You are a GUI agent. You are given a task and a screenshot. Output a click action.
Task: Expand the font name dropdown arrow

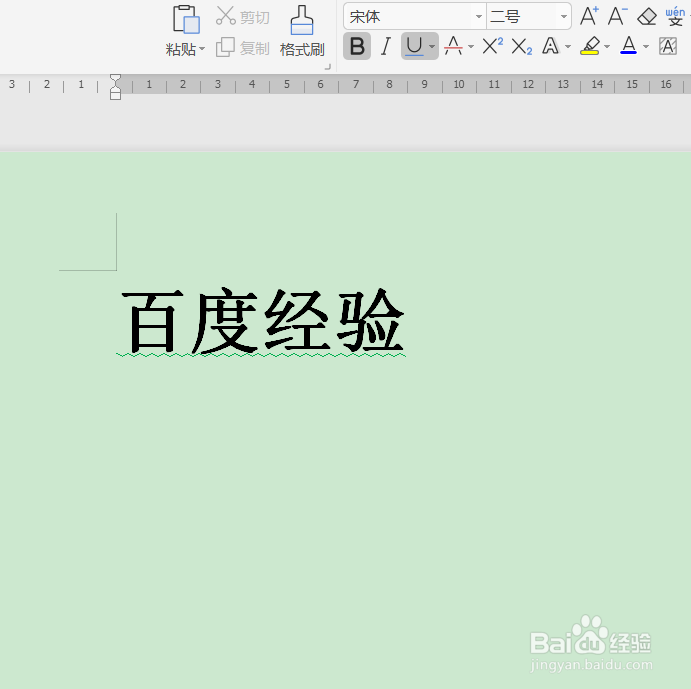[479, 17]
